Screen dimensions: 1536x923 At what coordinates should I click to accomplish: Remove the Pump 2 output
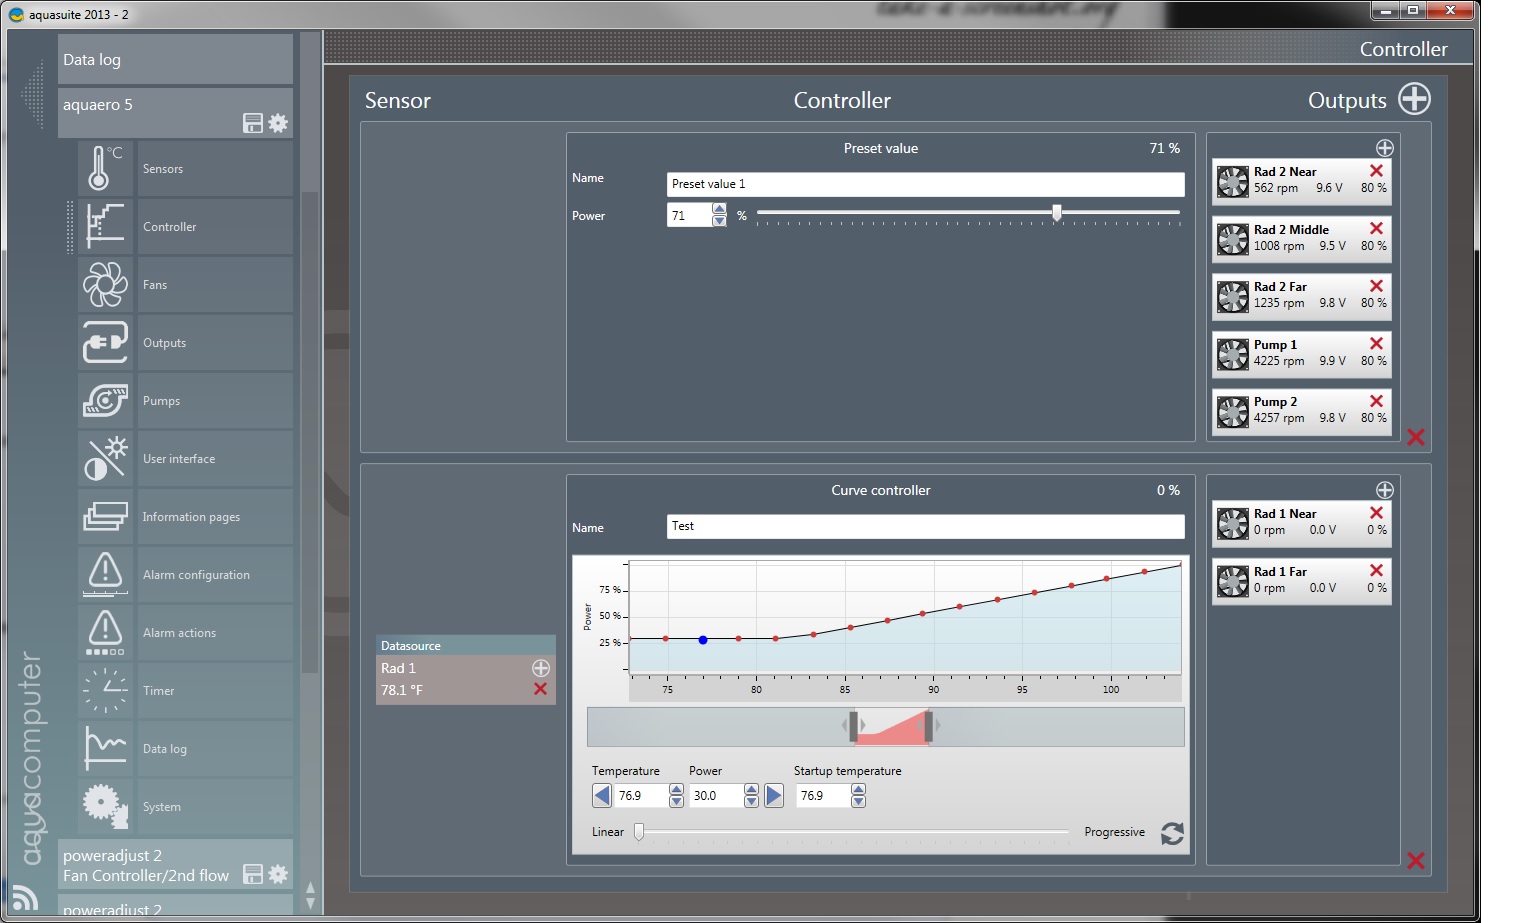tap(1376, 401)
